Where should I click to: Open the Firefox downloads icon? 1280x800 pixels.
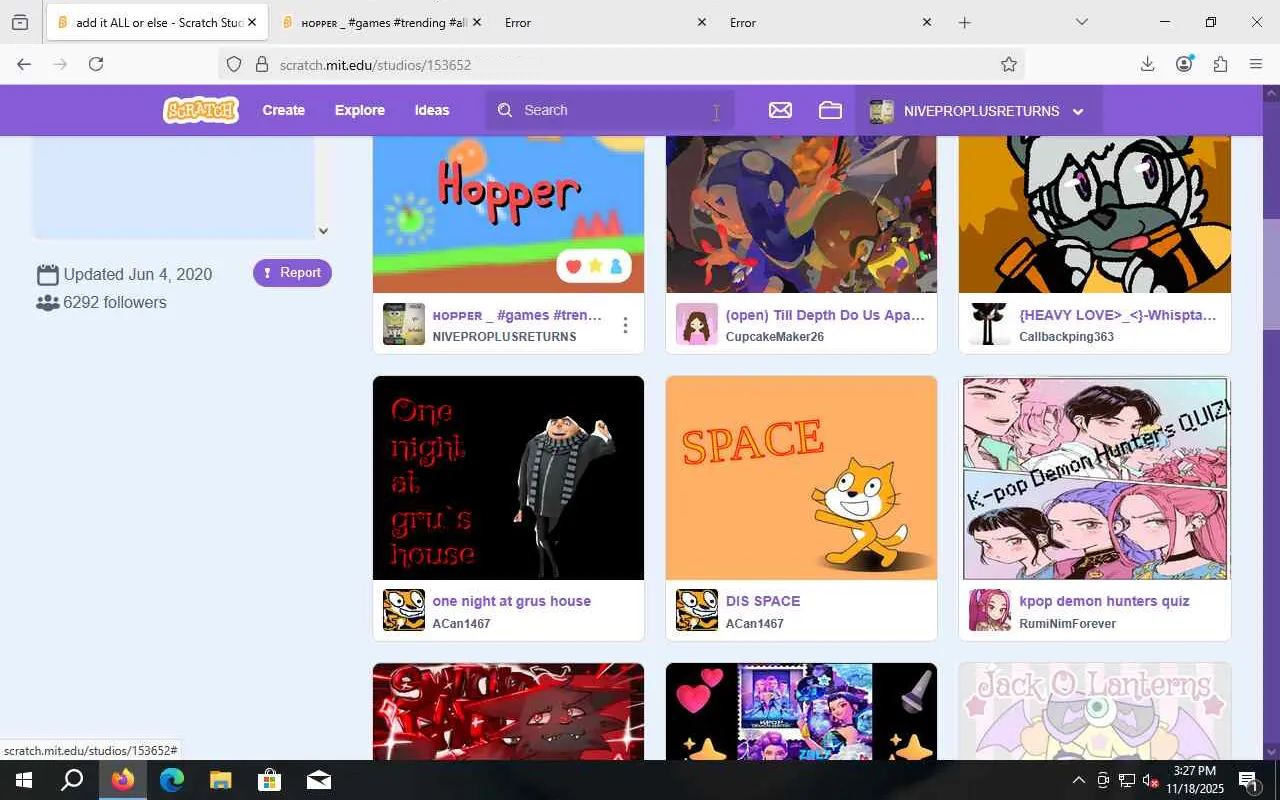tap(1147, 64)
